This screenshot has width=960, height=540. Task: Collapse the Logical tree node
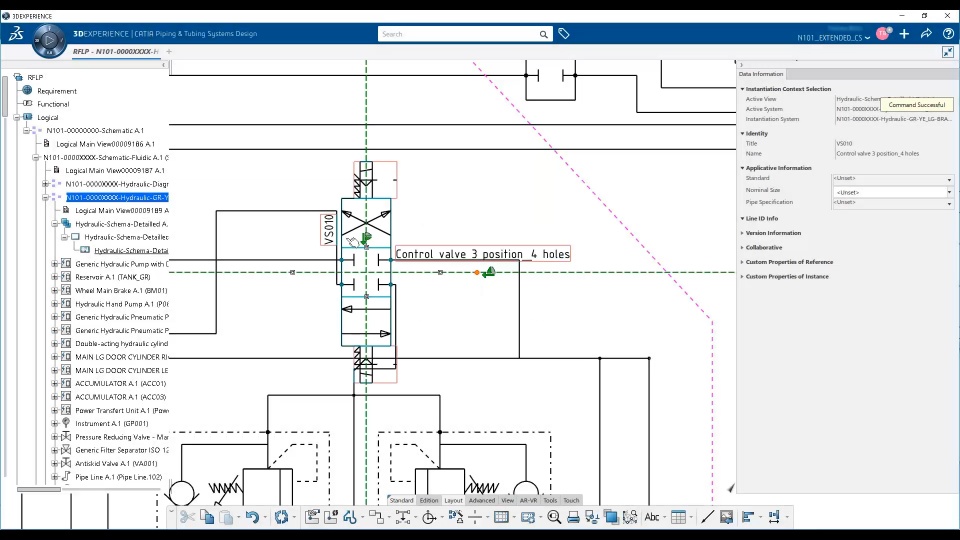click(17, 117)
